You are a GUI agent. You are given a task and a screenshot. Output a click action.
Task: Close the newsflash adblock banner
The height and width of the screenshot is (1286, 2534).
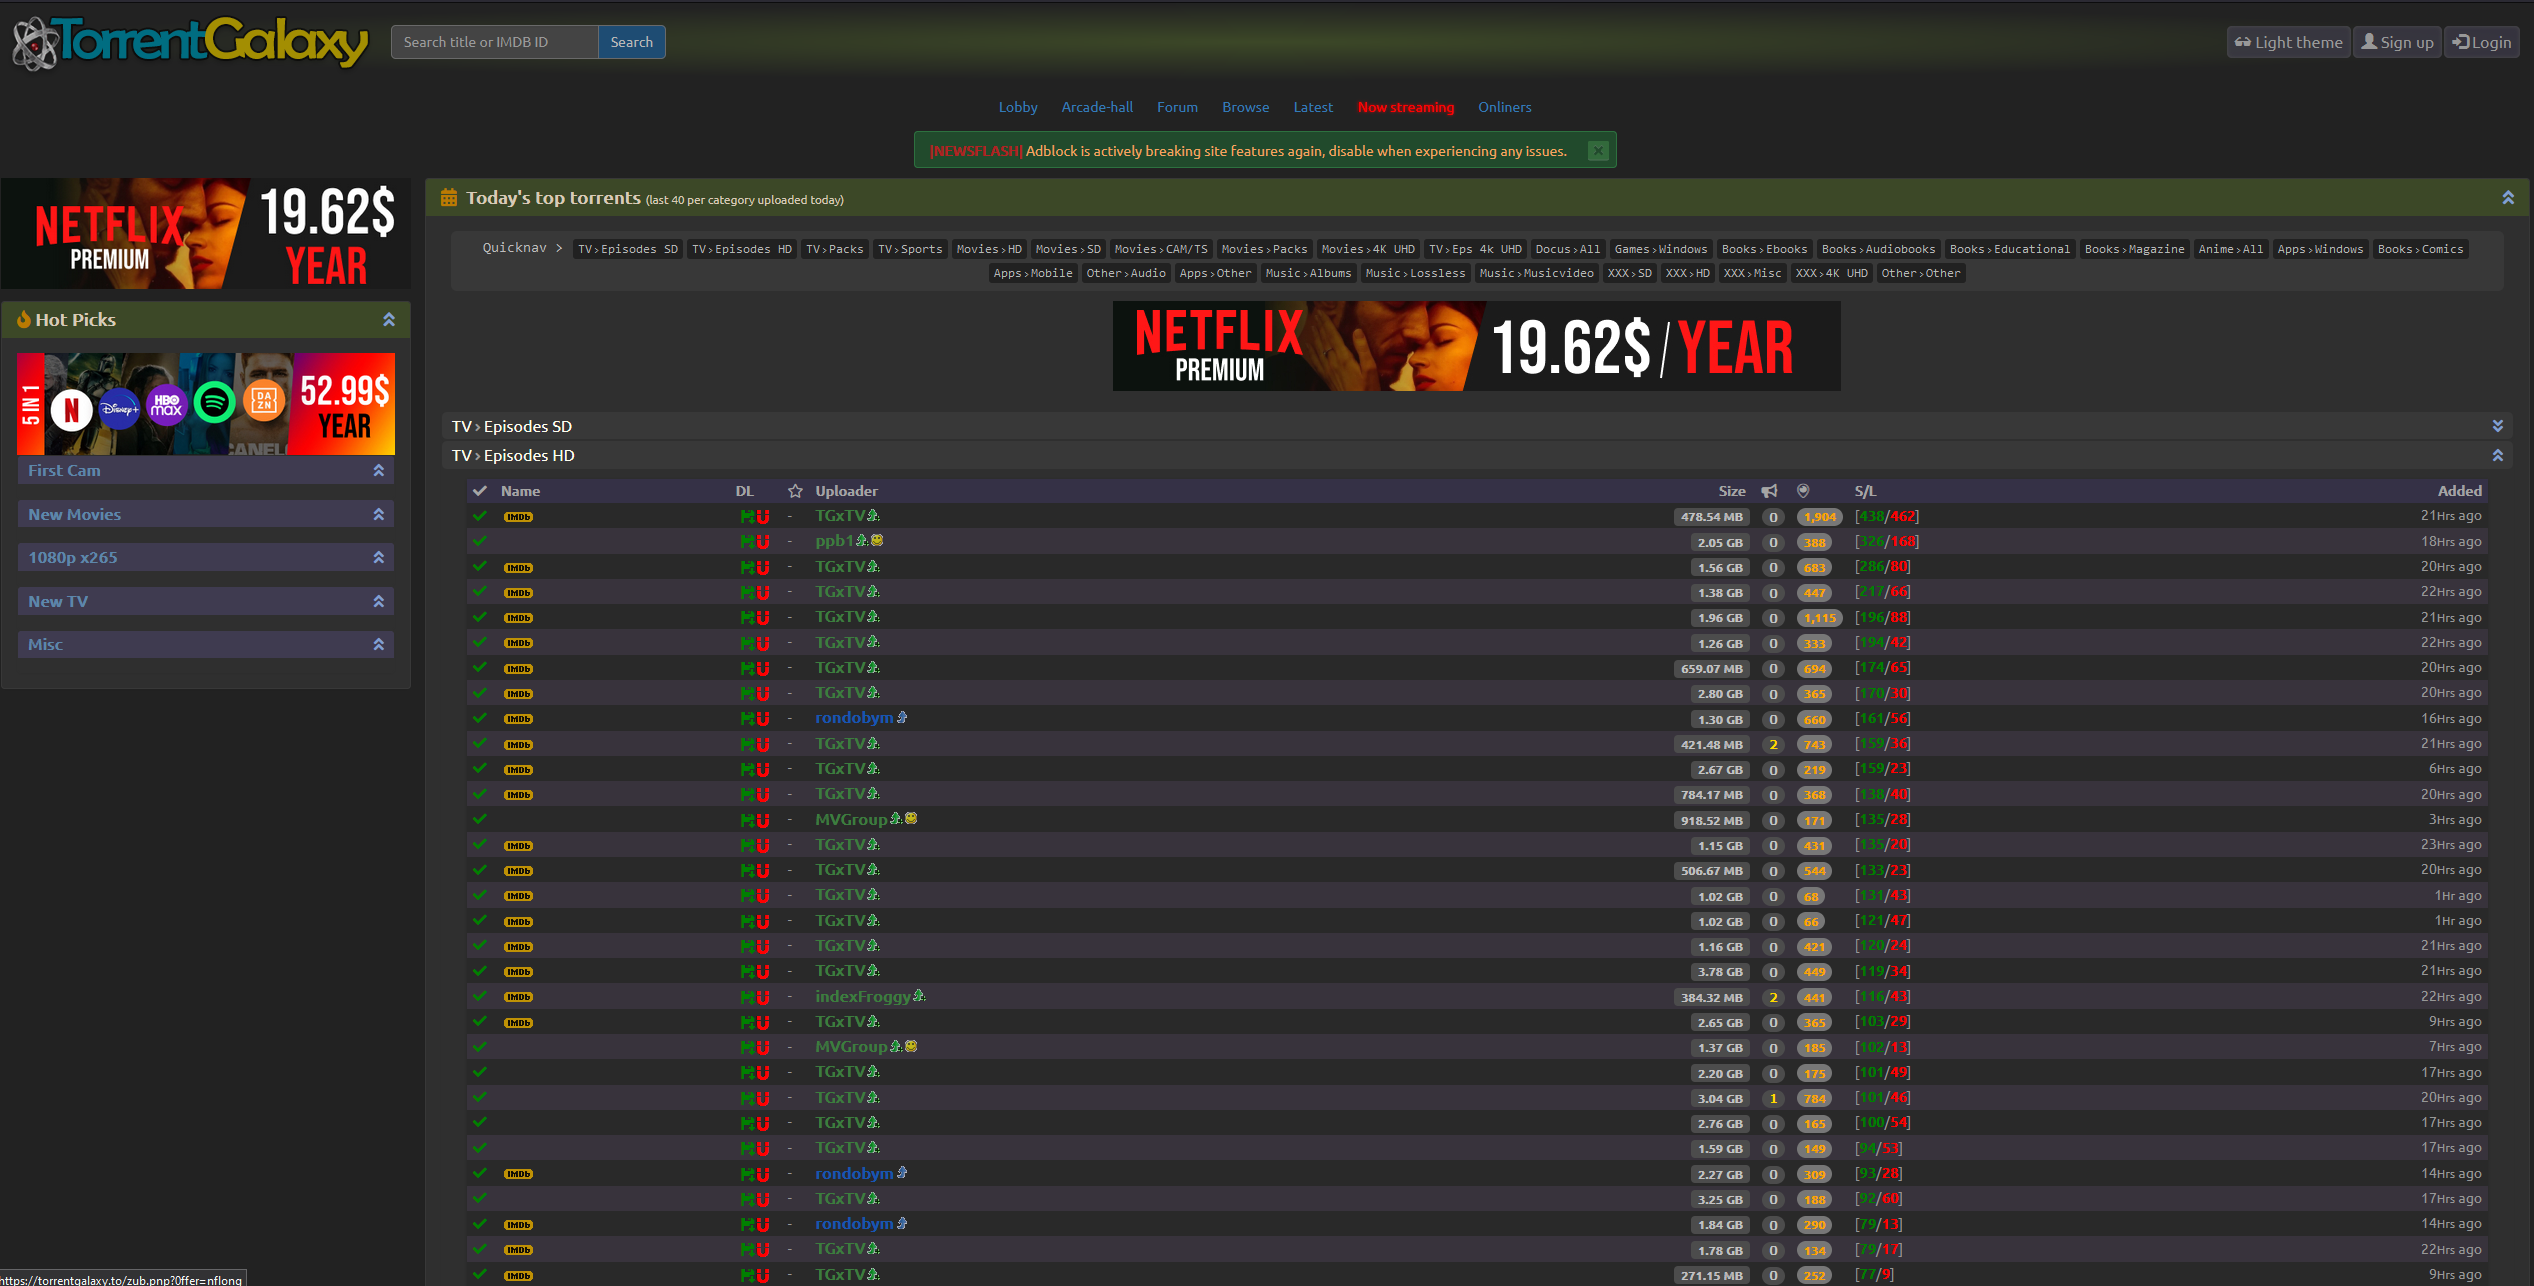[1598, 151]
